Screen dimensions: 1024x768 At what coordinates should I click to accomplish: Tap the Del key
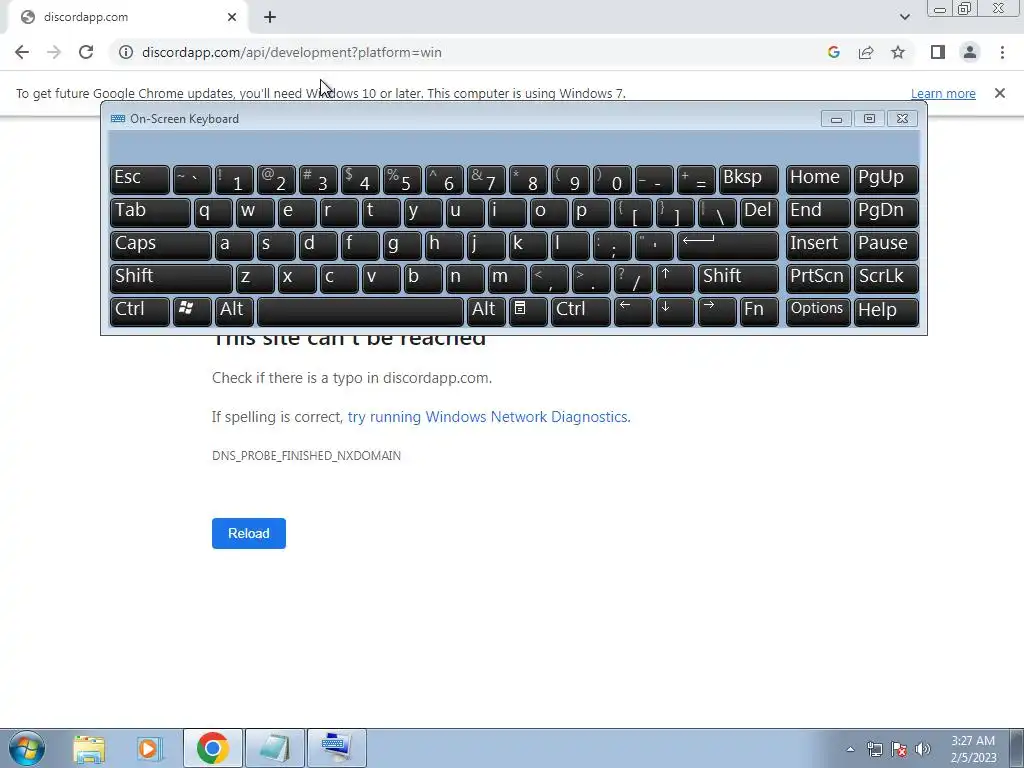pos(759,212)
